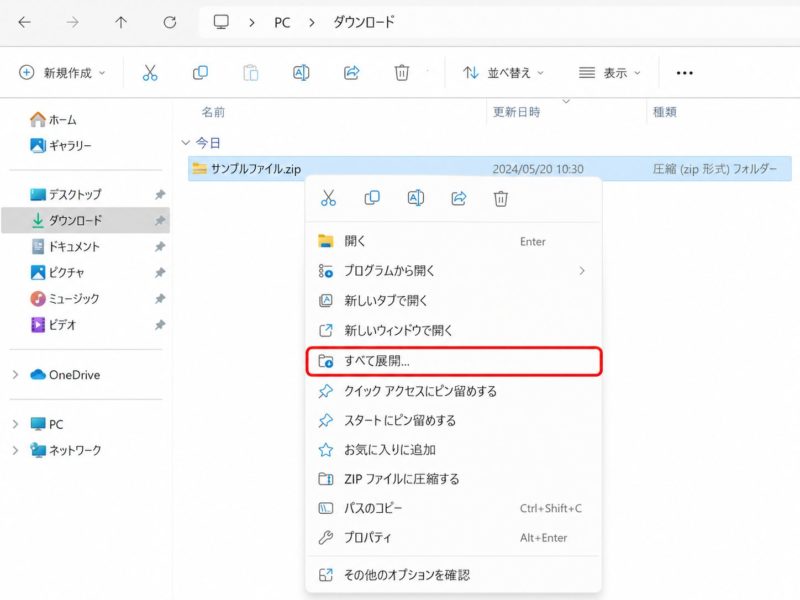
Task: Open the 並べ替え sort dropdown
Action: pos(503,73)
